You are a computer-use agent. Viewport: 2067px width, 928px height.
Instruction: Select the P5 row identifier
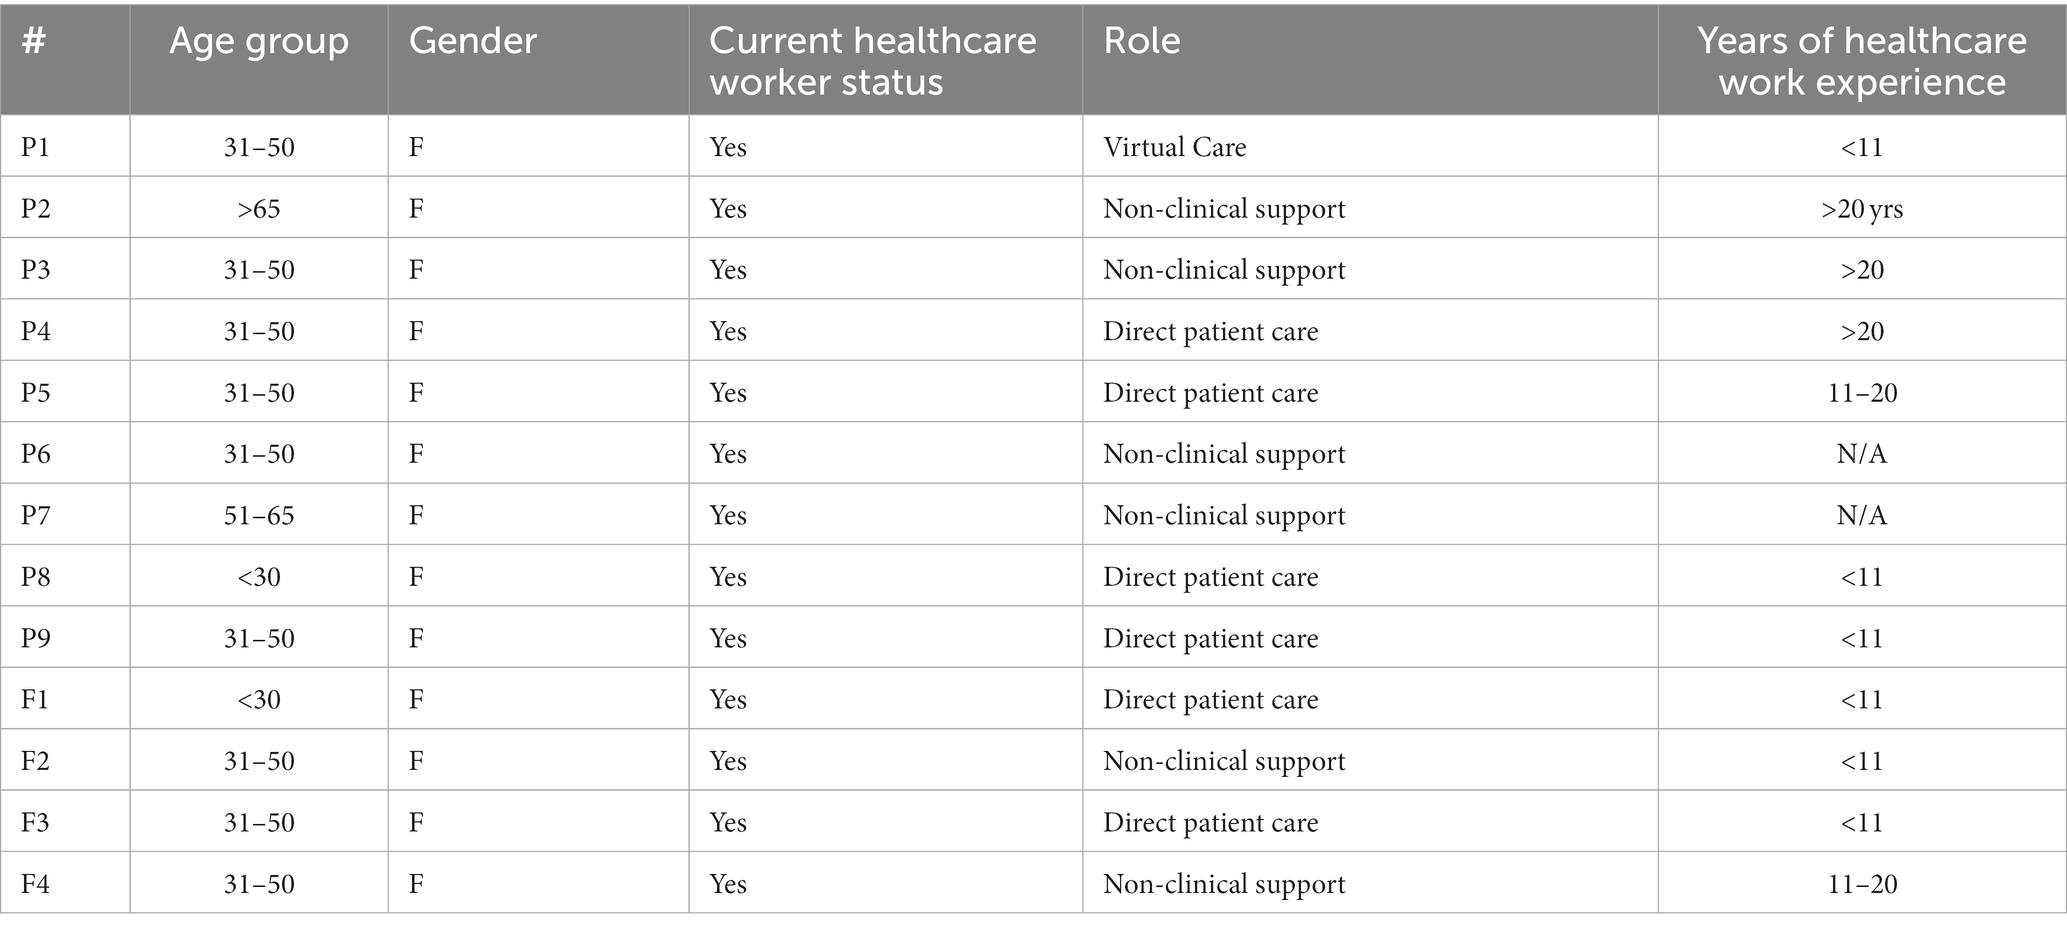[x=35, y=393]
